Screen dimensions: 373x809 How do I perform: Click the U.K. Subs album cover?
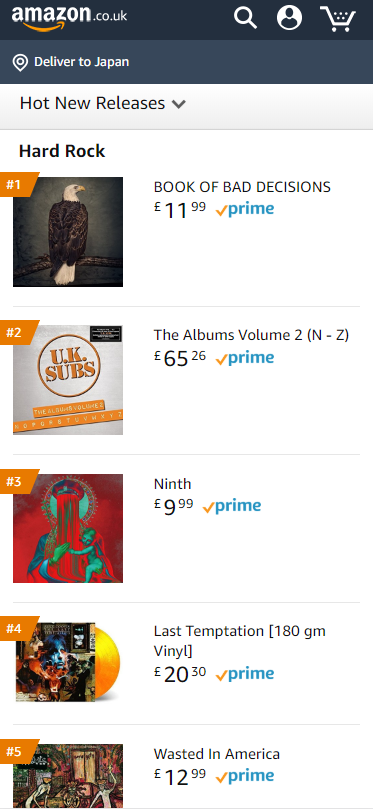tap(68, 380)
